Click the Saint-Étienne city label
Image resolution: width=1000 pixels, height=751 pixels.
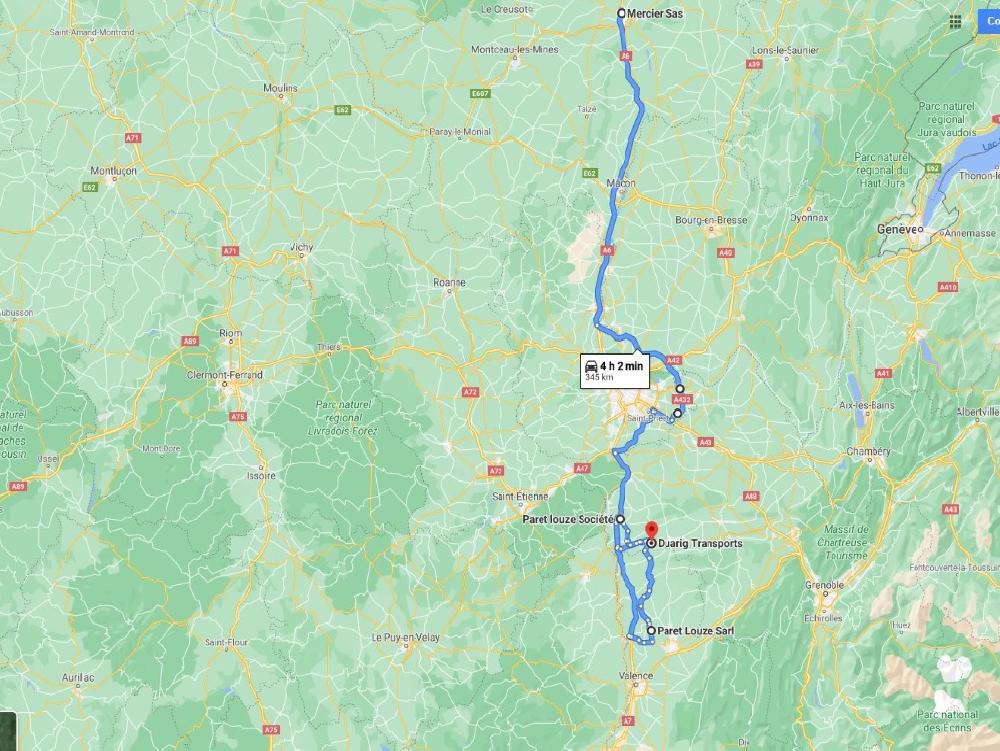tap(520, 496)
